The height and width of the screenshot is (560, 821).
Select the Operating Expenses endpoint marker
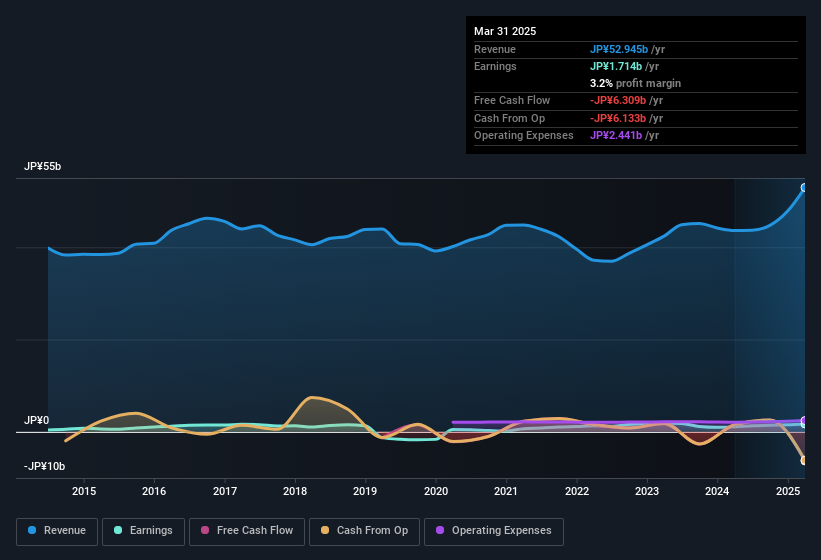(804, 421)
